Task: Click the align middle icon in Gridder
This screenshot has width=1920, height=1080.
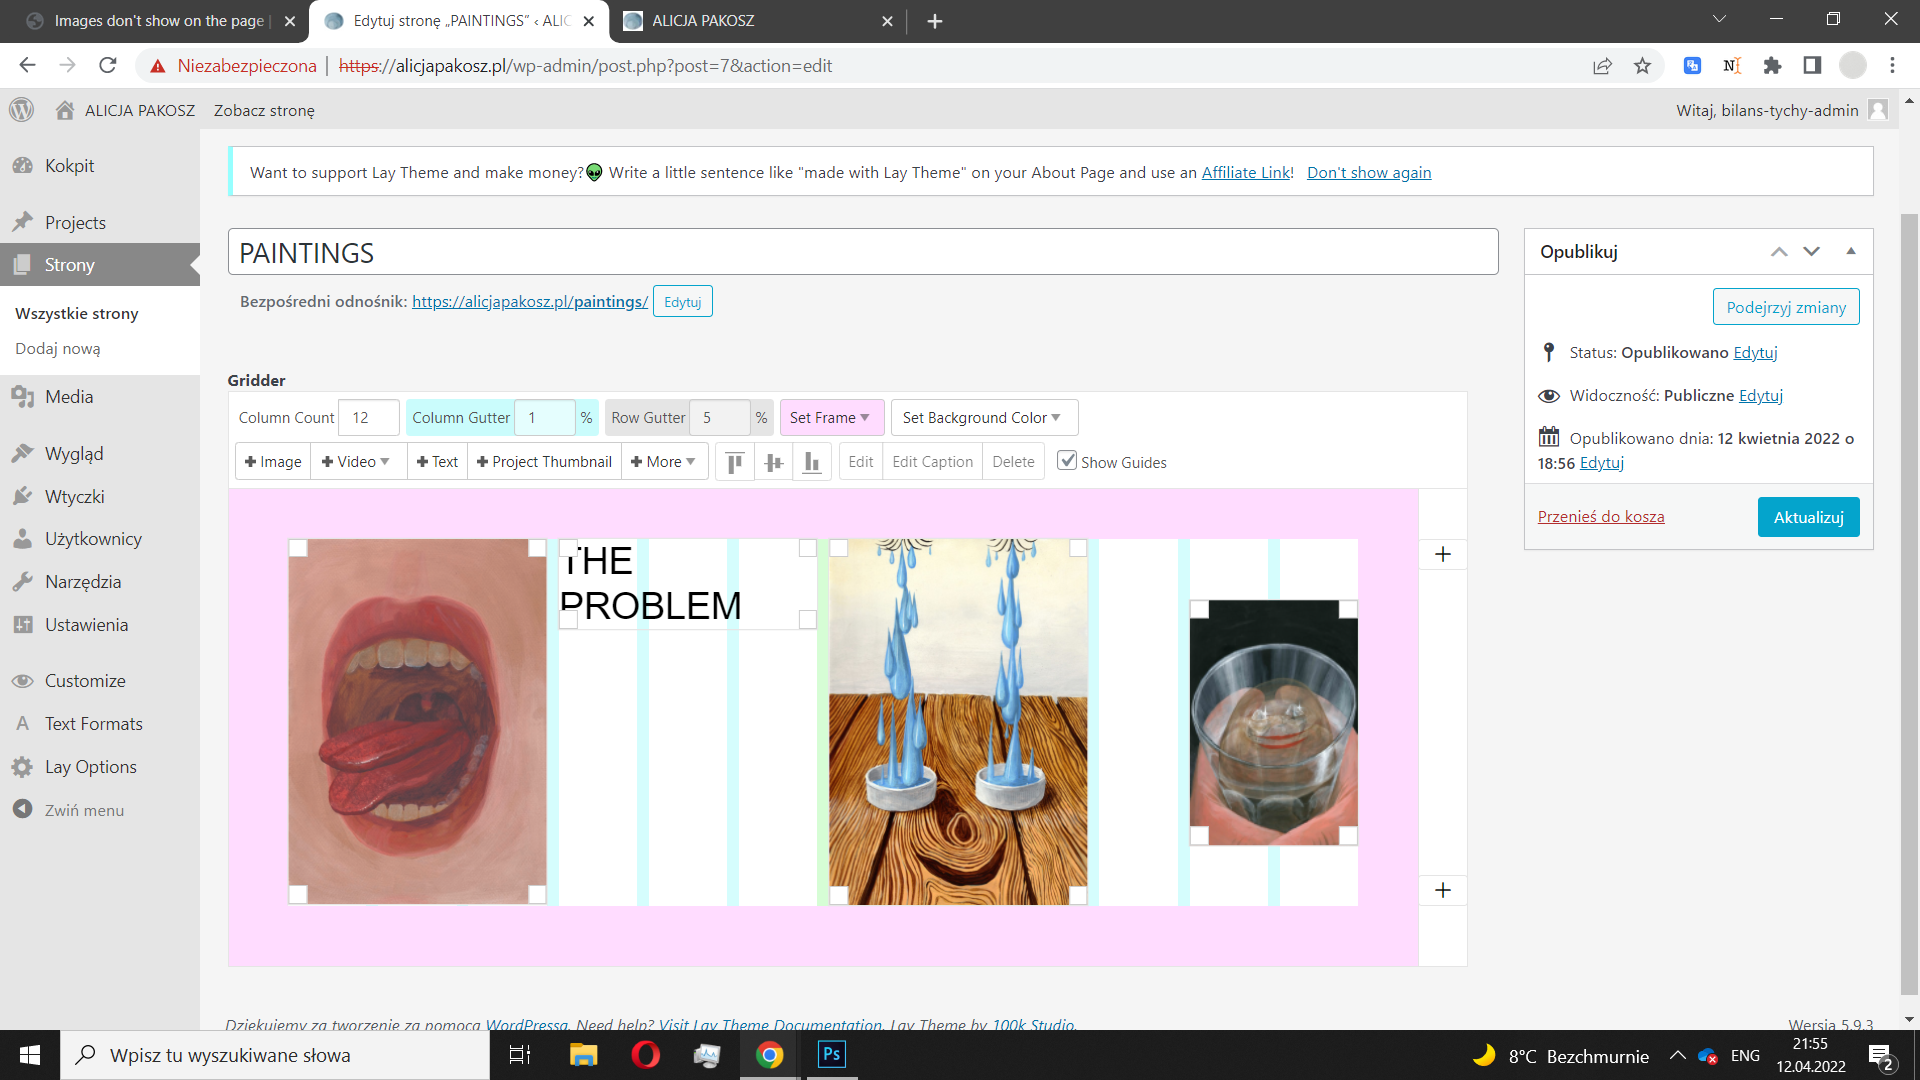Action: tap(773, 462)
